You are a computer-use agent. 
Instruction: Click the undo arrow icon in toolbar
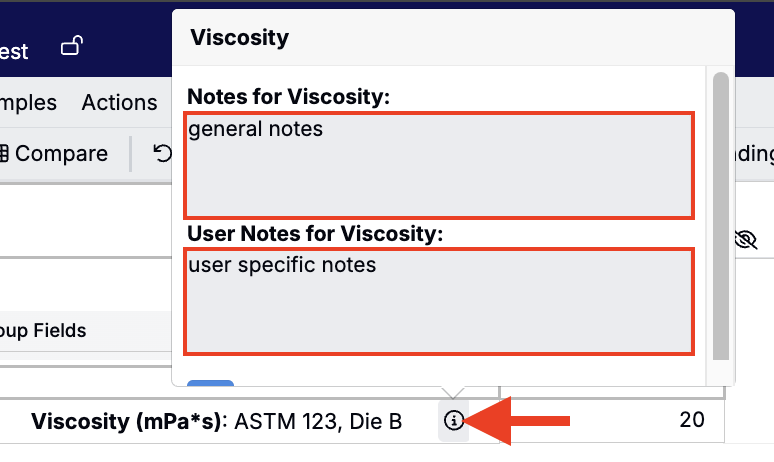(162, 153)
